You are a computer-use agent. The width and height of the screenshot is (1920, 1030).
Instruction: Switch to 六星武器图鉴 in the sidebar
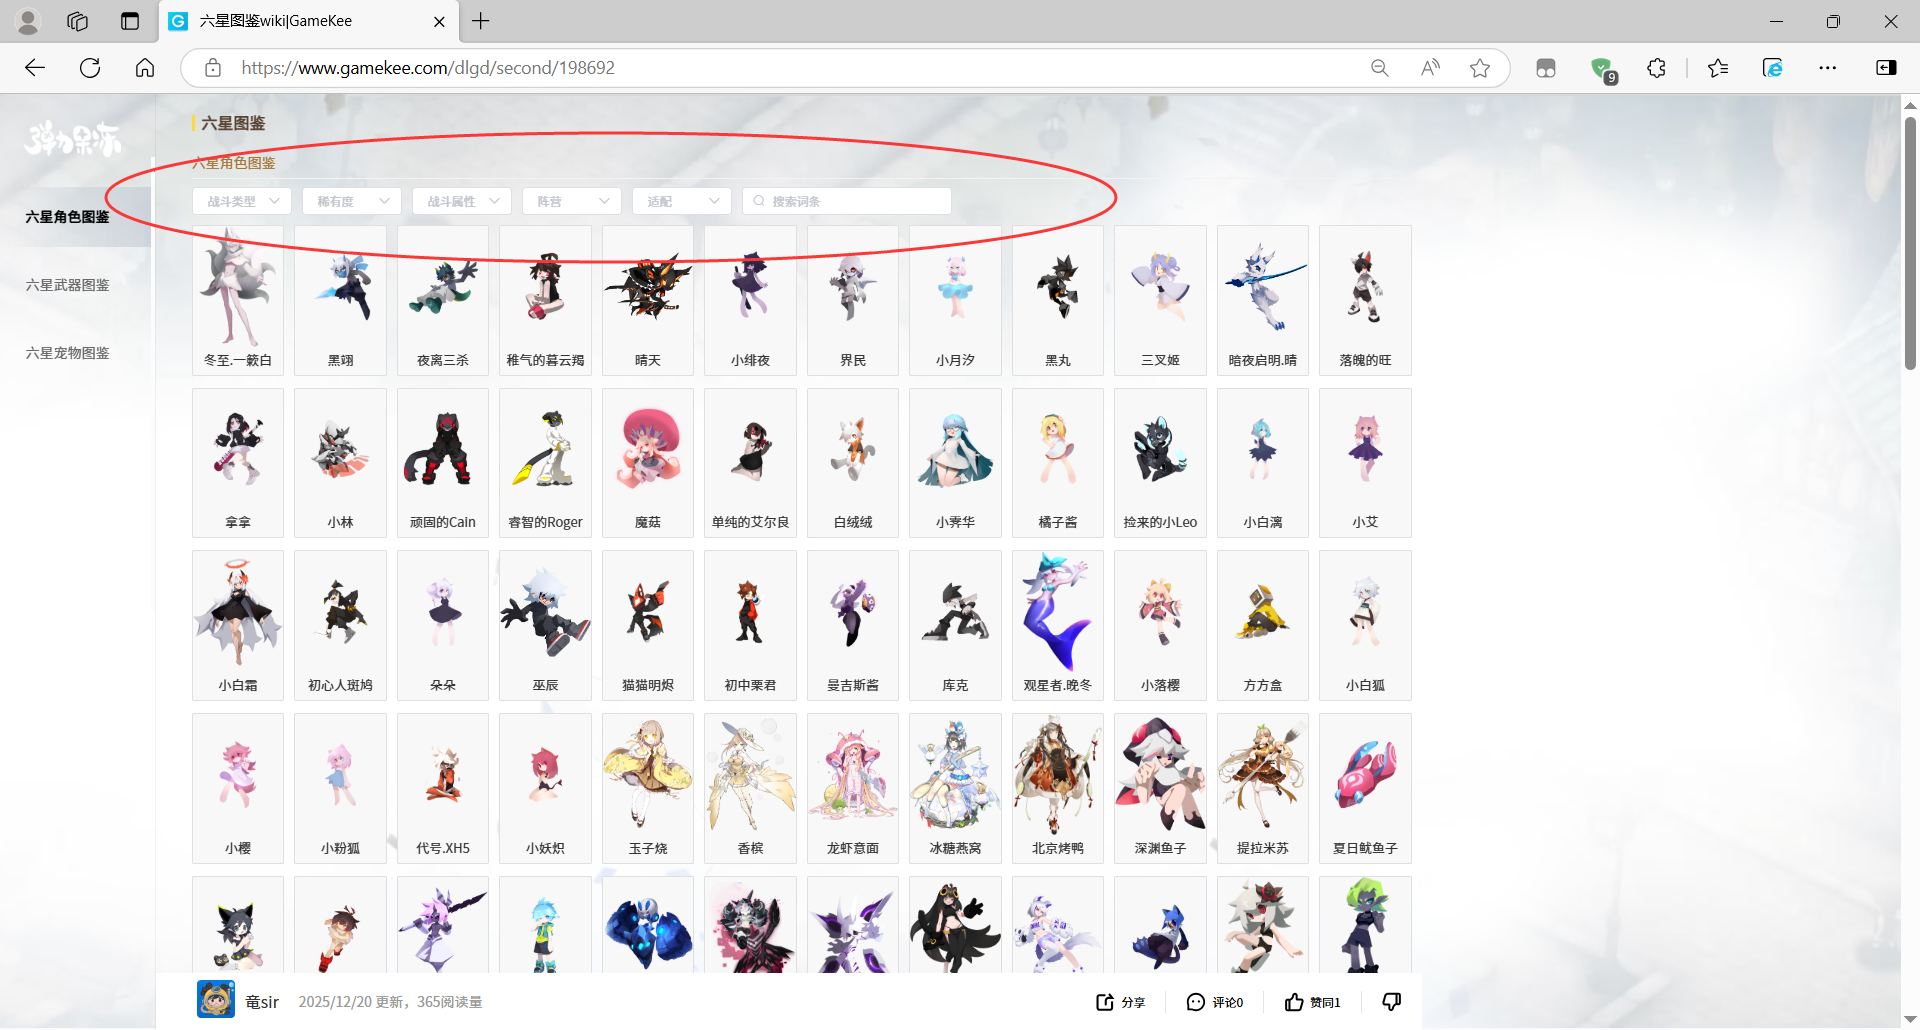pos(68,285)
